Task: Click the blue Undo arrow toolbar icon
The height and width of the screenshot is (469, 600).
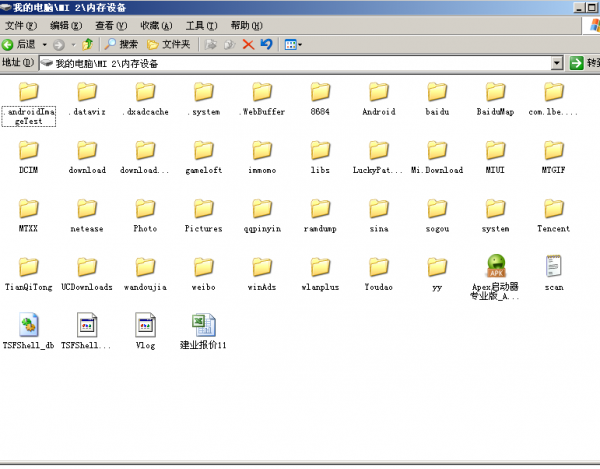Action: point(266,44)
